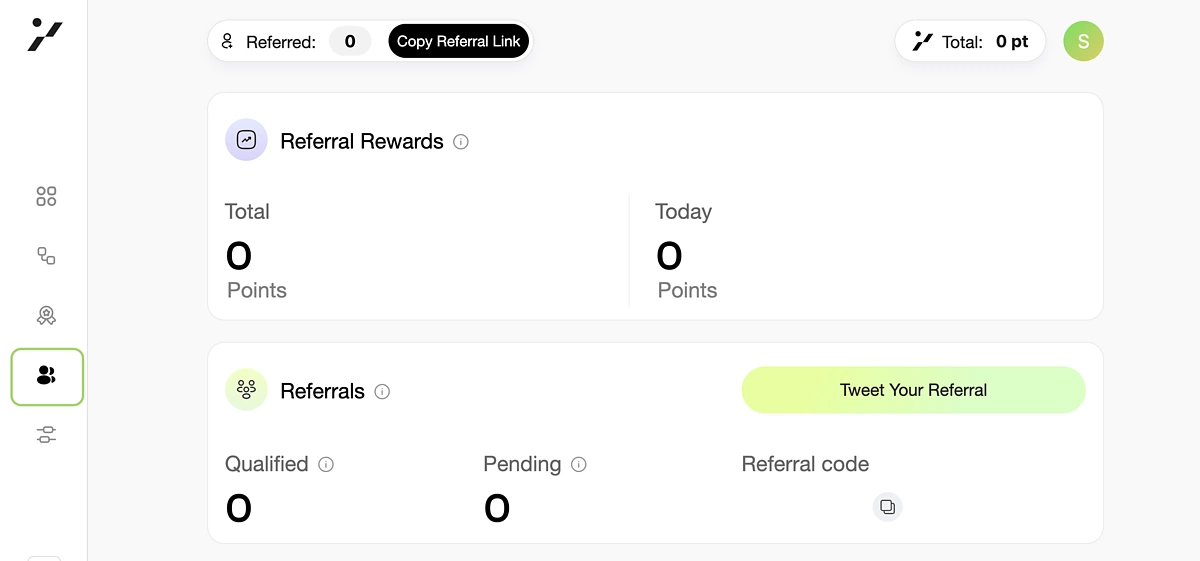Image resolution: width=1200 pixels, height=561 pixels.
Task: Click the Today points value
Action: click(x=669, y=256)
